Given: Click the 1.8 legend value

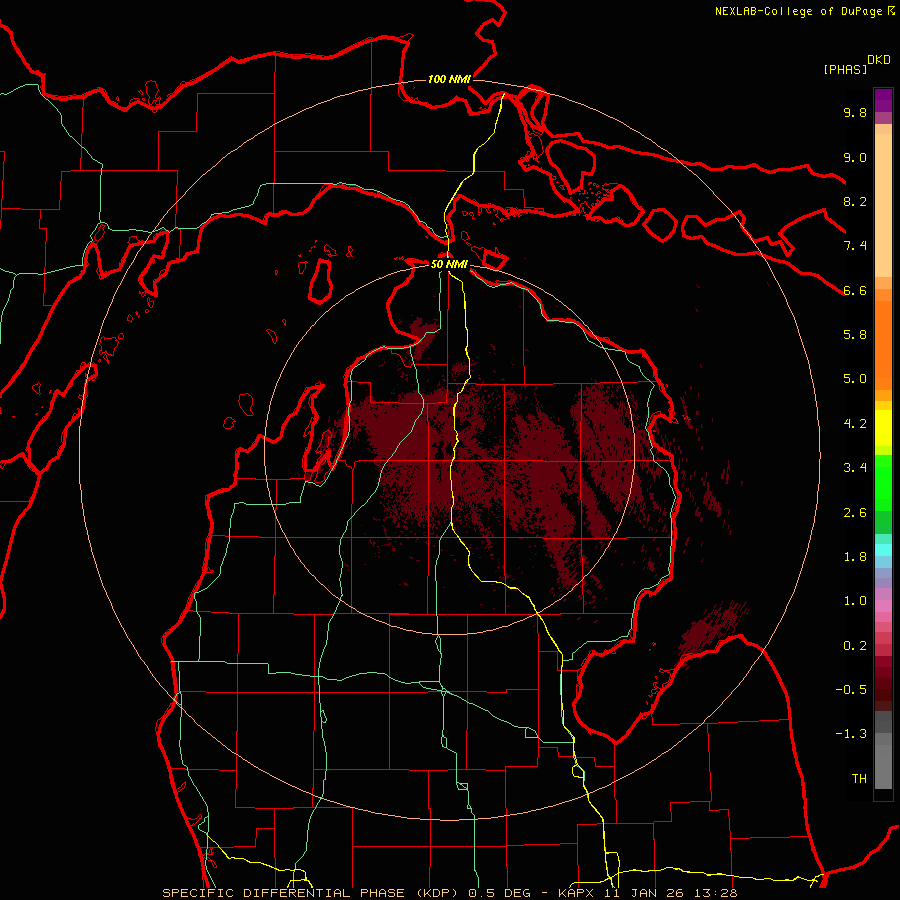Looking at the screenshot, I should click(855, 557).
